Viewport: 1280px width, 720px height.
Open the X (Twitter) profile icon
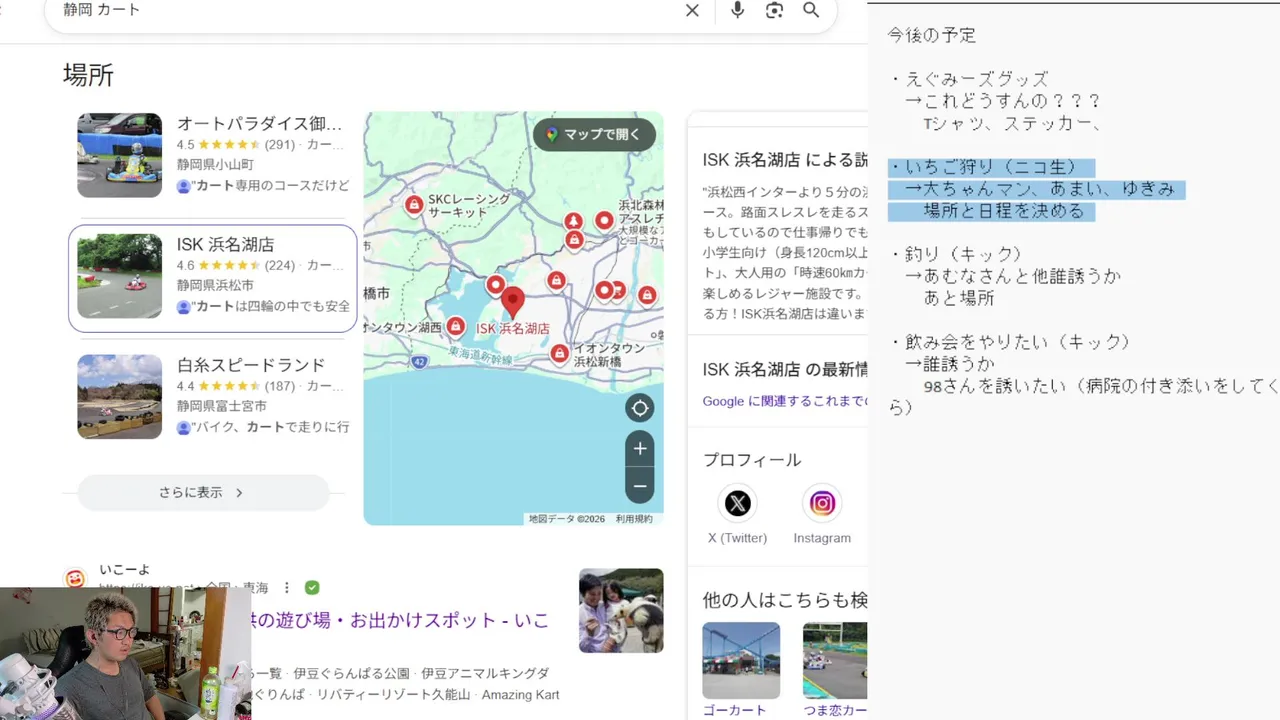(x=738, y=504)
